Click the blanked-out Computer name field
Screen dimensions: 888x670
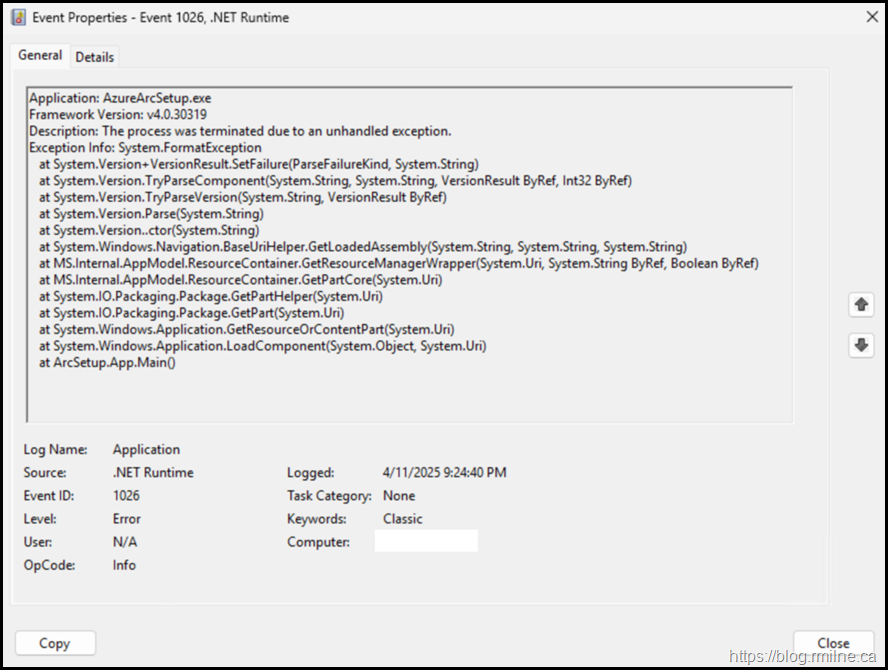click(426, 542)
